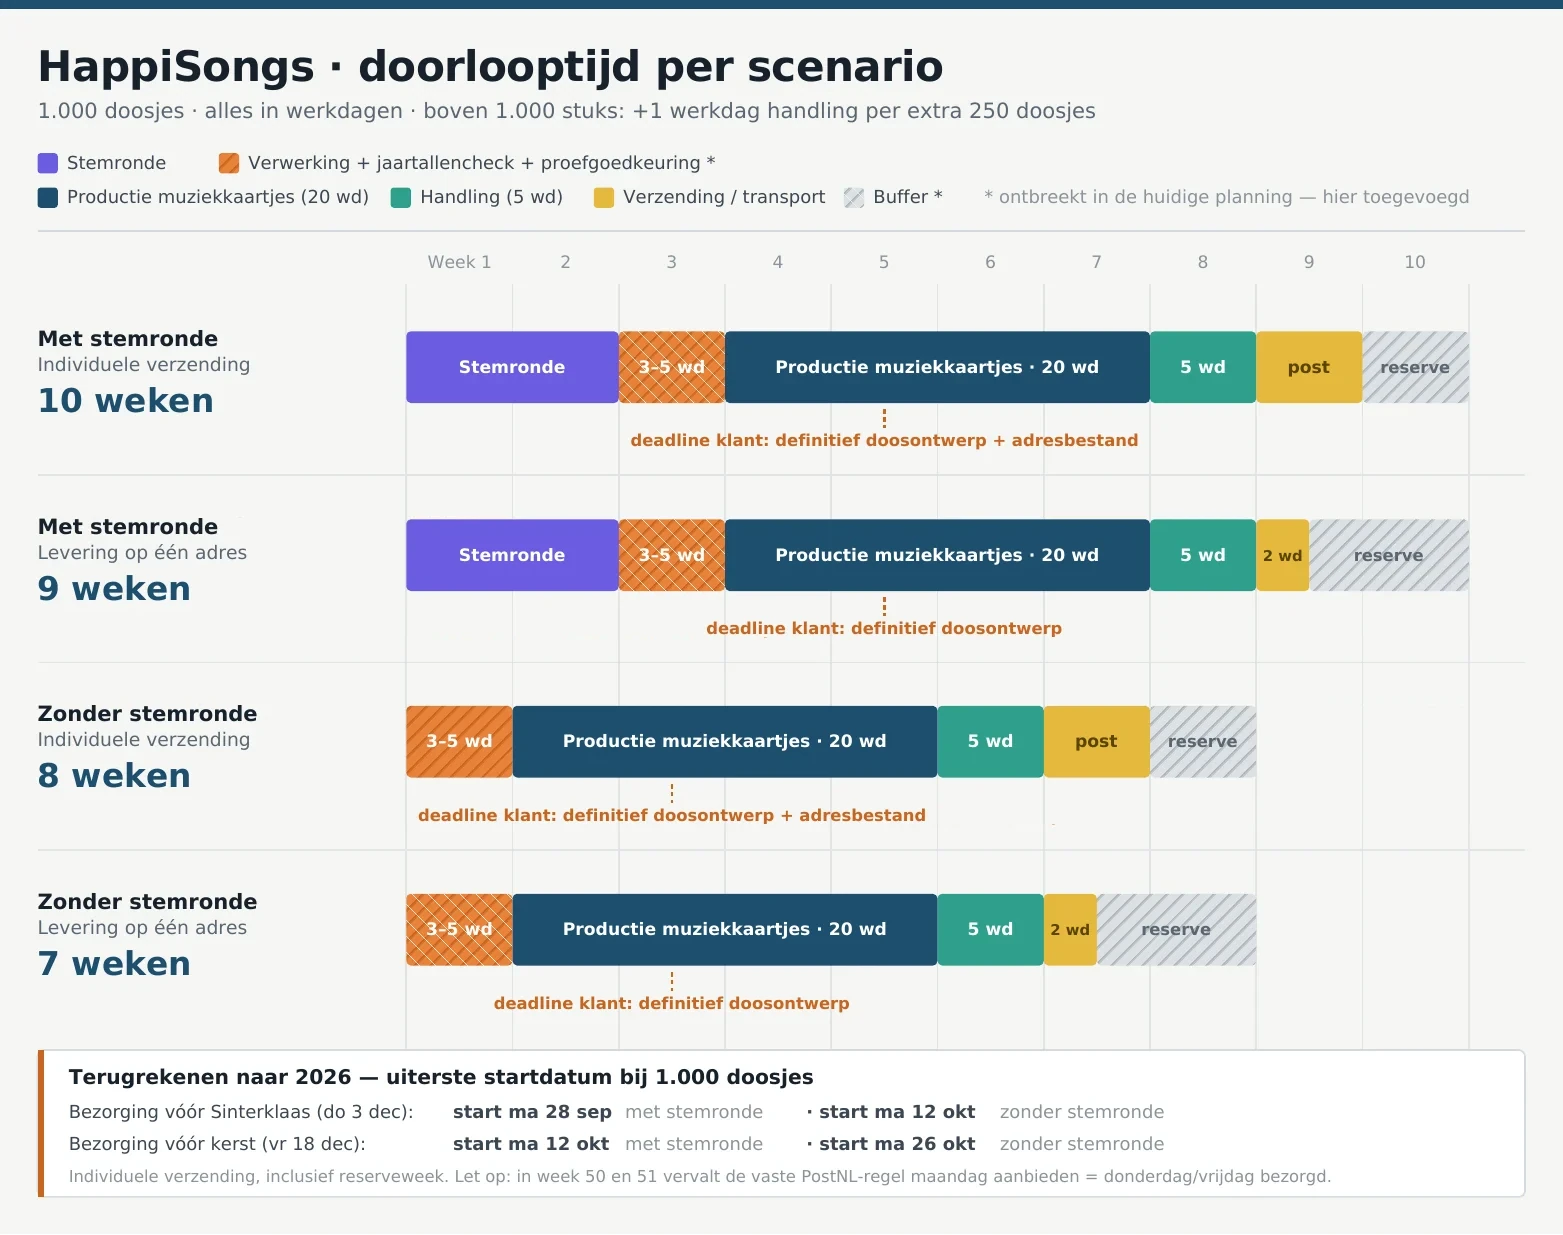Click the orange hatched Verwerking legend swatch
The image size is (1563, 1235).
coord(229,163)
